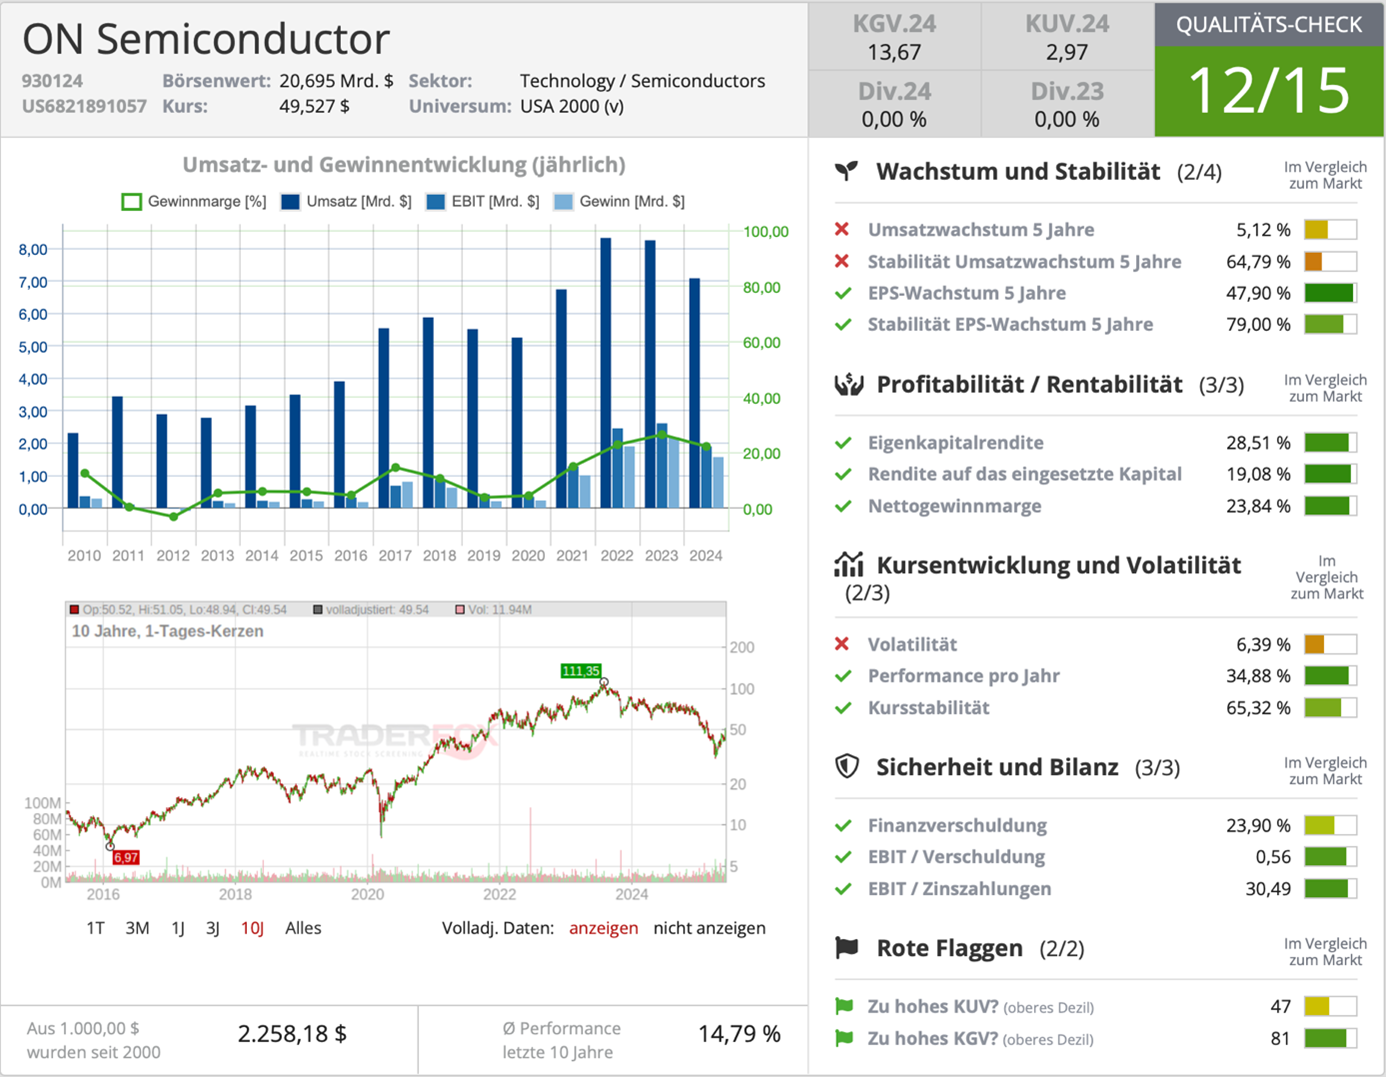
Task: Click the 12/15 Qualitäts-Check score box
Action: pos(1269,90)
